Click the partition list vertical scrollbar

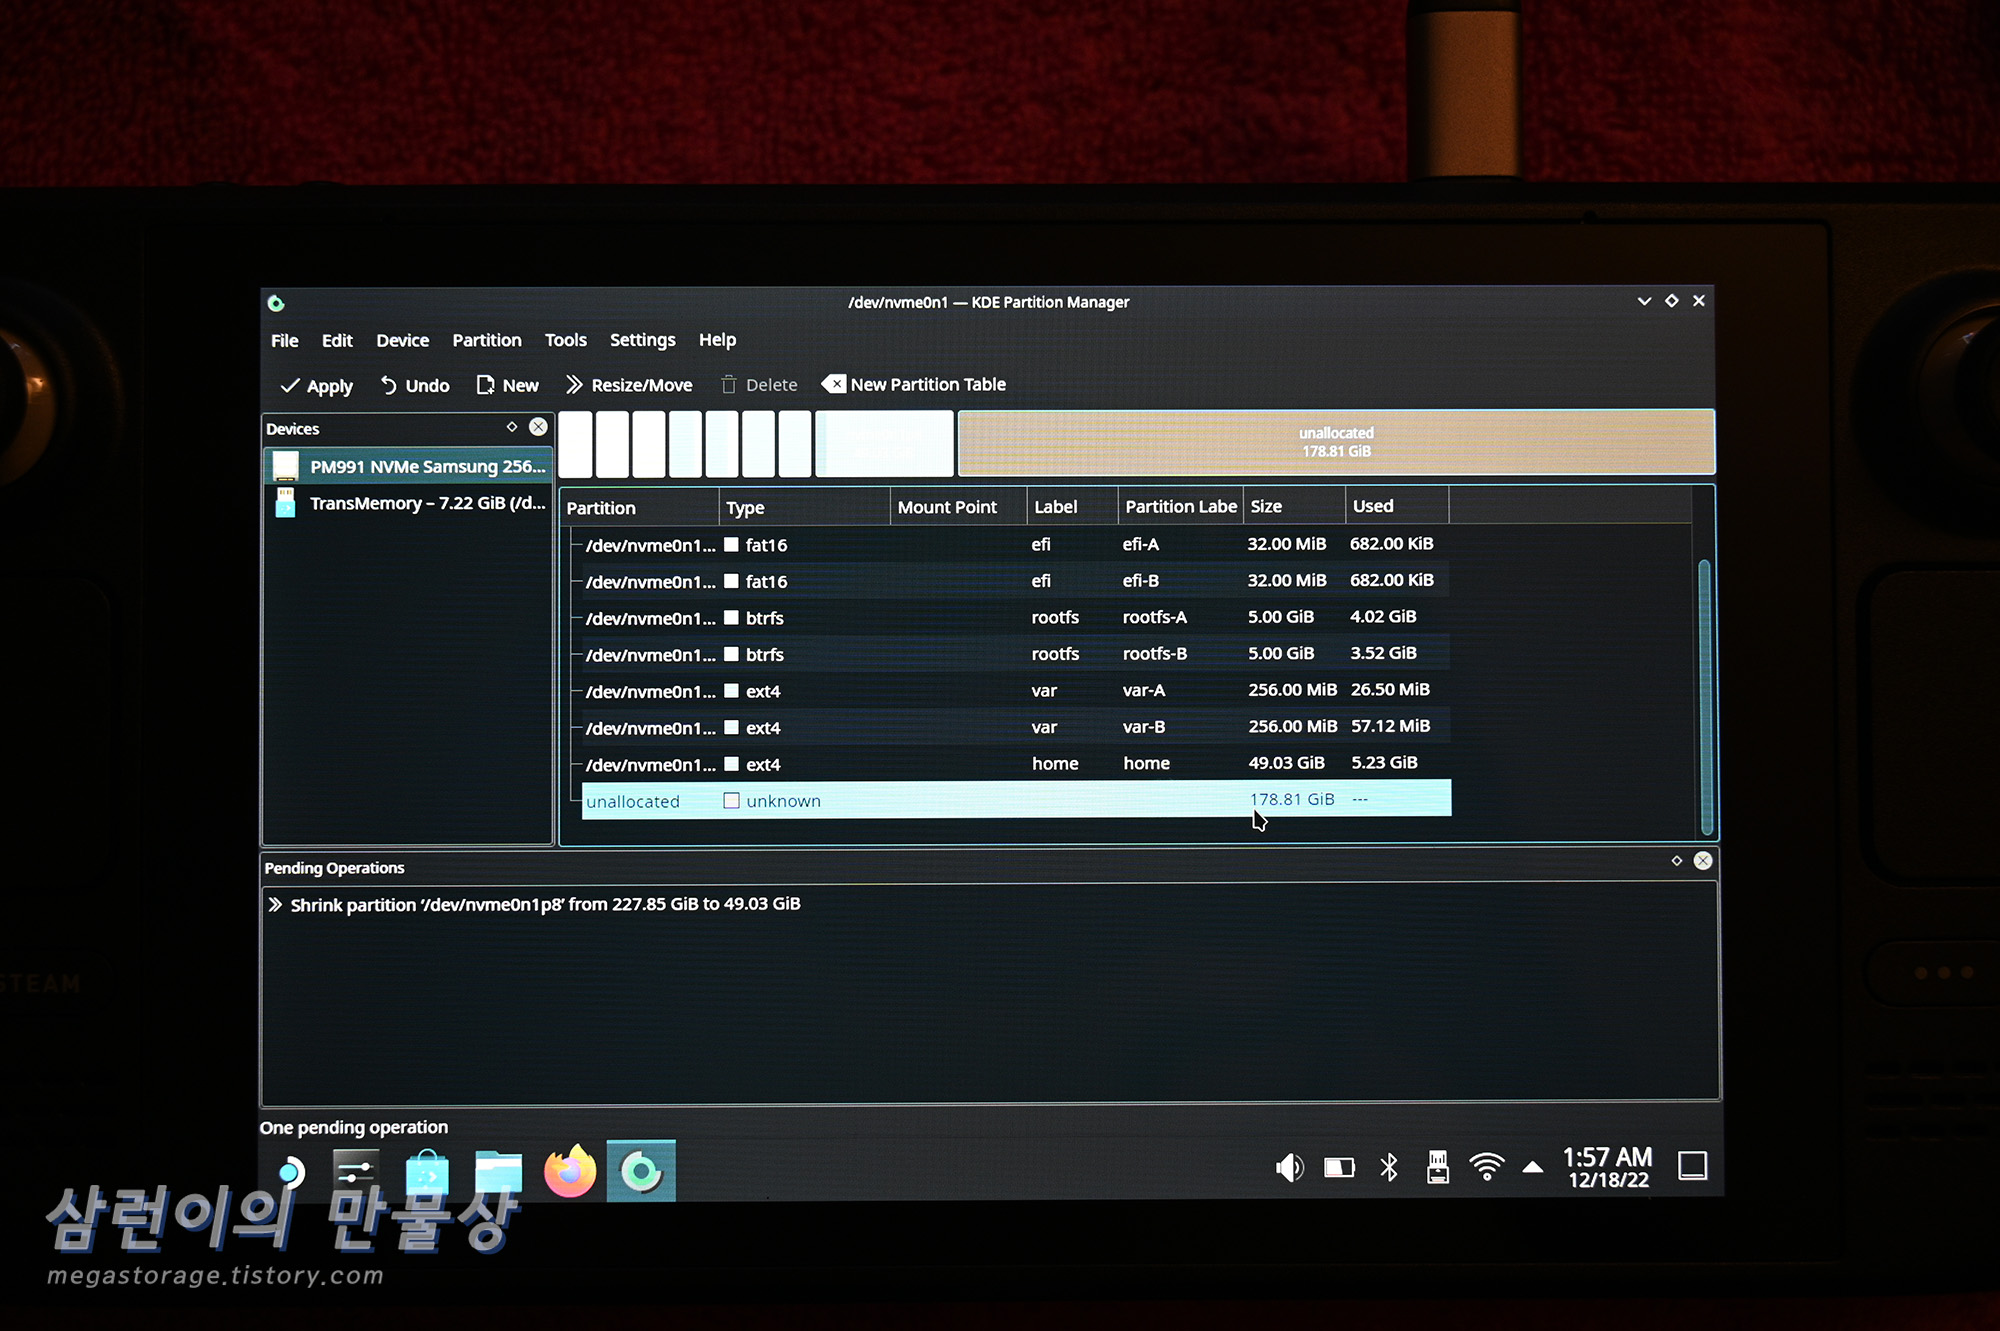pos(1704,695)
